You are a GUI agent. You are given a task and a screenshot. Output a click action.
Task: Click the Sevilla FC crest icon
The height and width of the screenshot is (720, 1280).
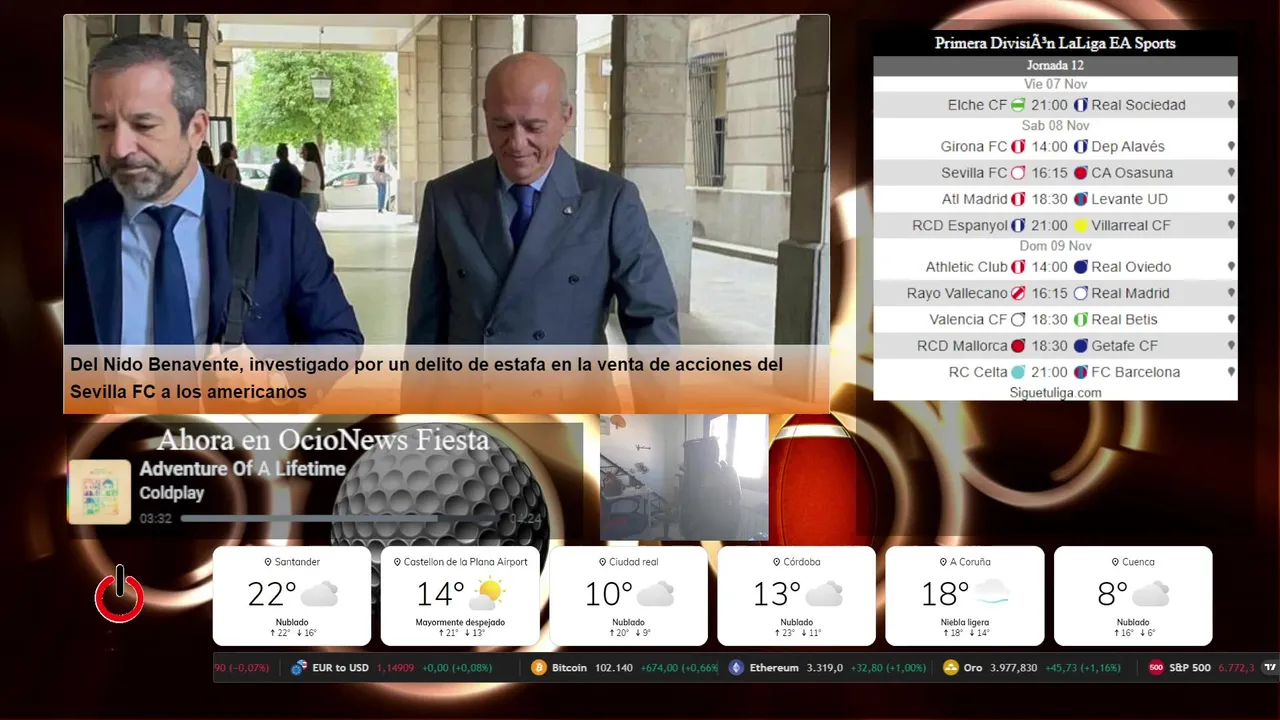pos(1018,173)
